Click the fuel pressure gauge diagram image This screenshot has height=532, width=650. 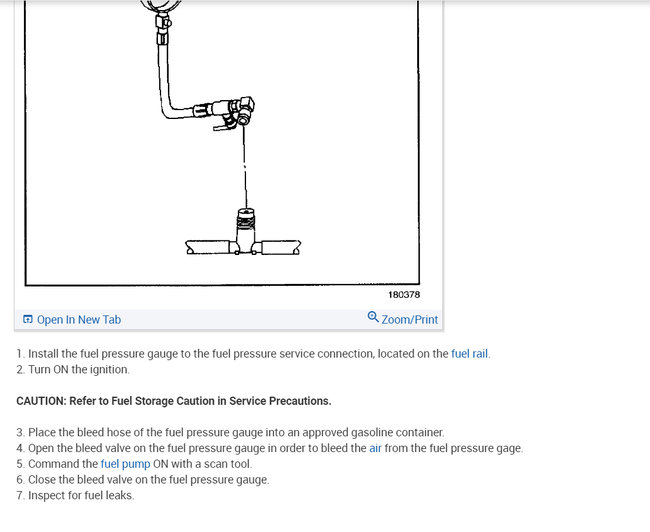coord(222,142)
